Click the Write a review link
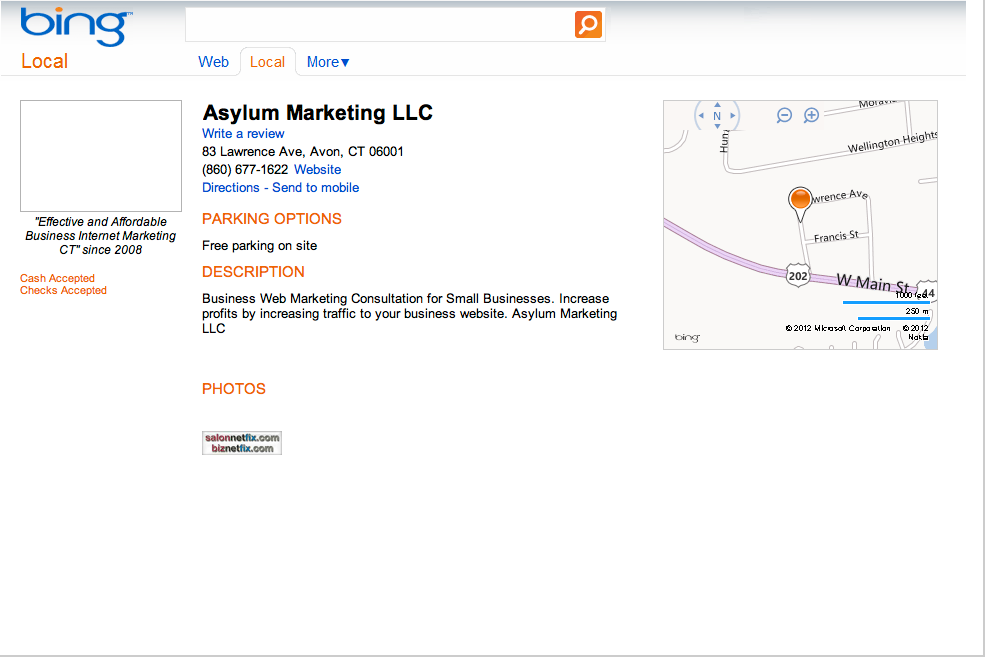990x663 pixels. [243, 134]
